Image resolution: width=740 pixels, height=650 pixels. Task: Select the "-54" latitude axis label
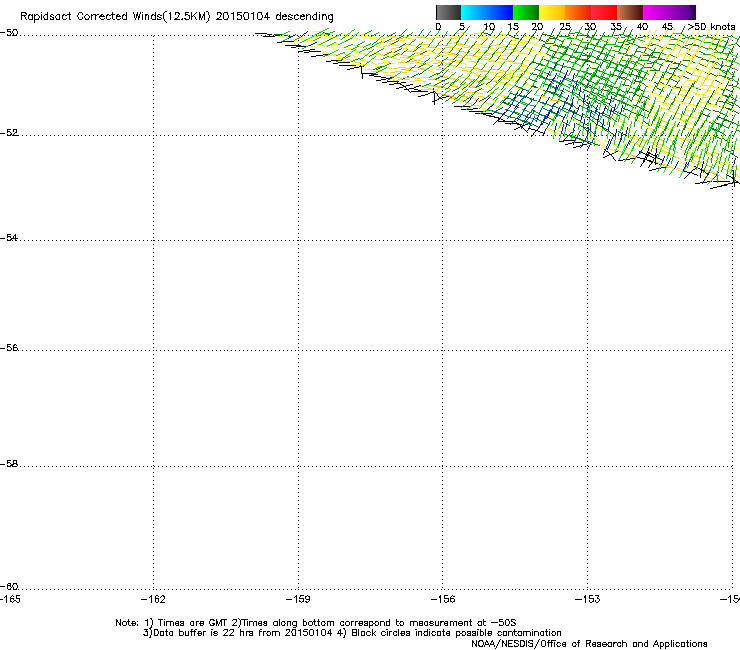(x=9, y=238)
